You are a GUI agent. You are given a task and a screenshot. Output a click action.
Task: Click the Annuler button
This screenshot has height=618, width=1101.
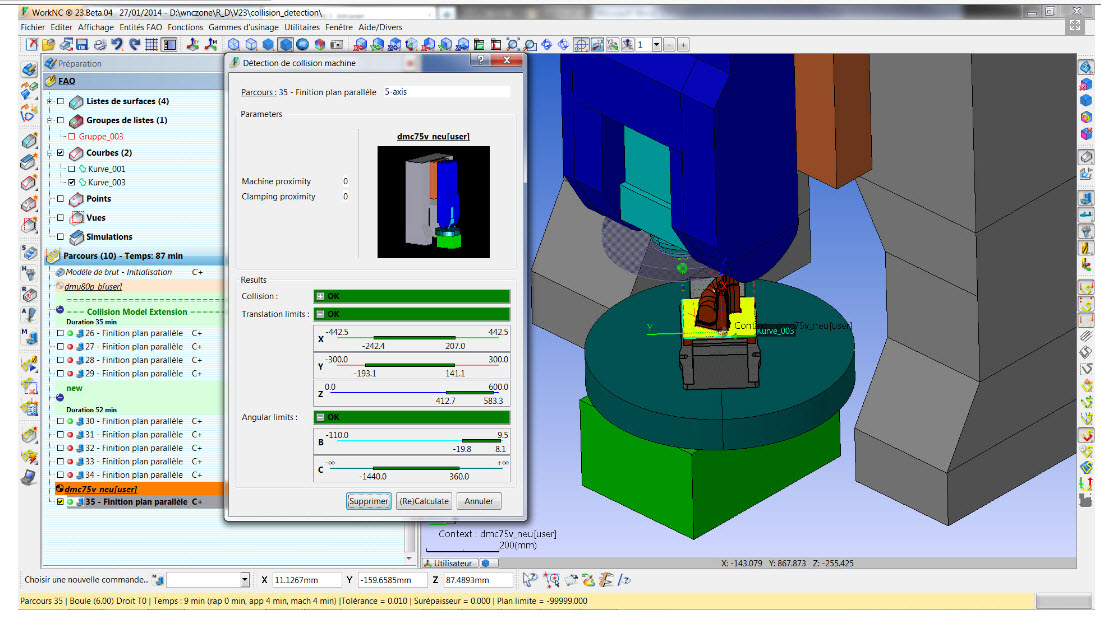[479, 501]
